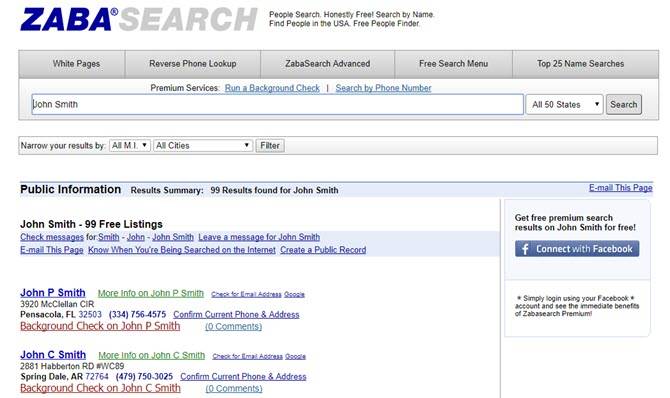
Task: Click Run a Background Check link
Action: click(272, 88)
